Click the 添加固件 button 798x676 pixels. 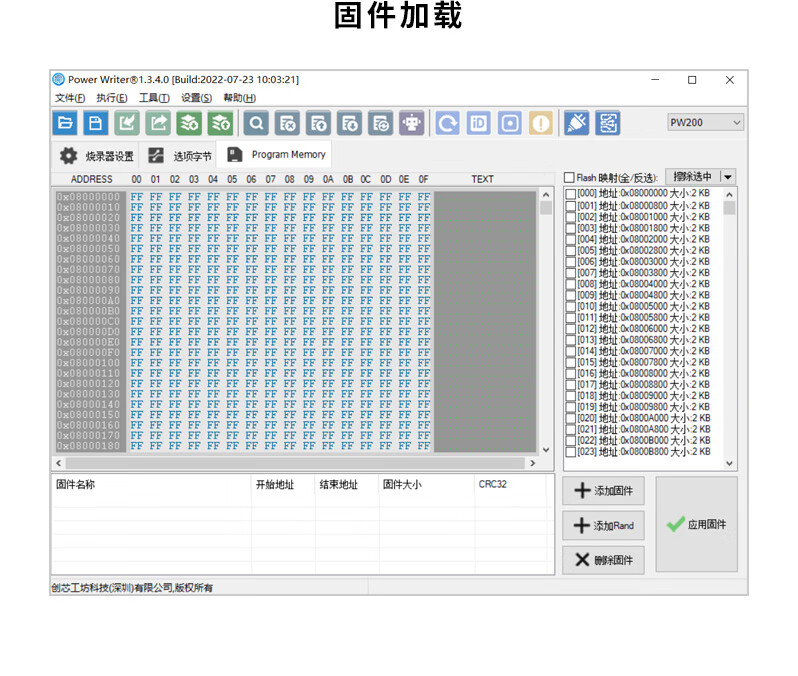tap(604, 491)
